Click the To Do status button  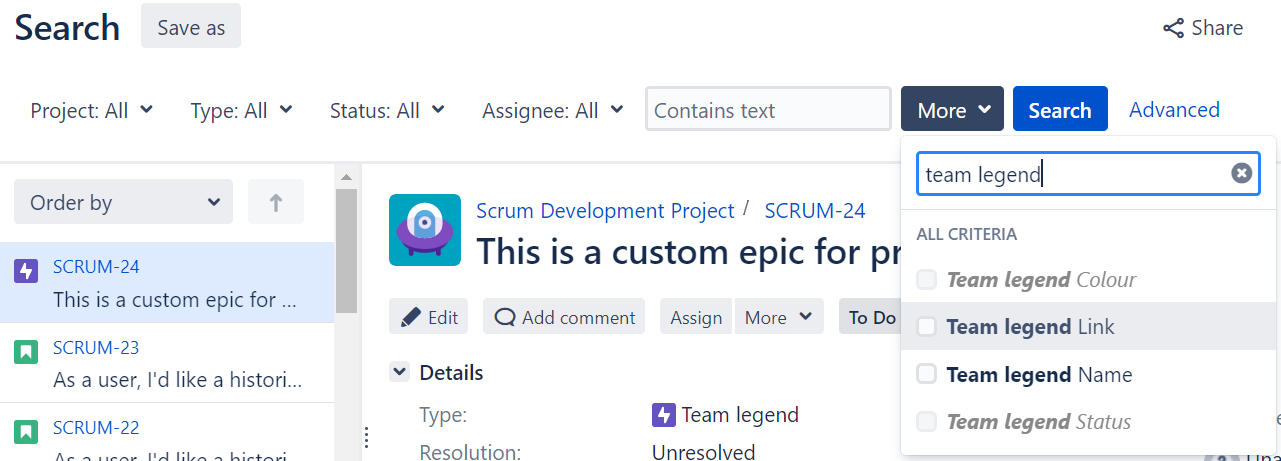tap(870, 317)
